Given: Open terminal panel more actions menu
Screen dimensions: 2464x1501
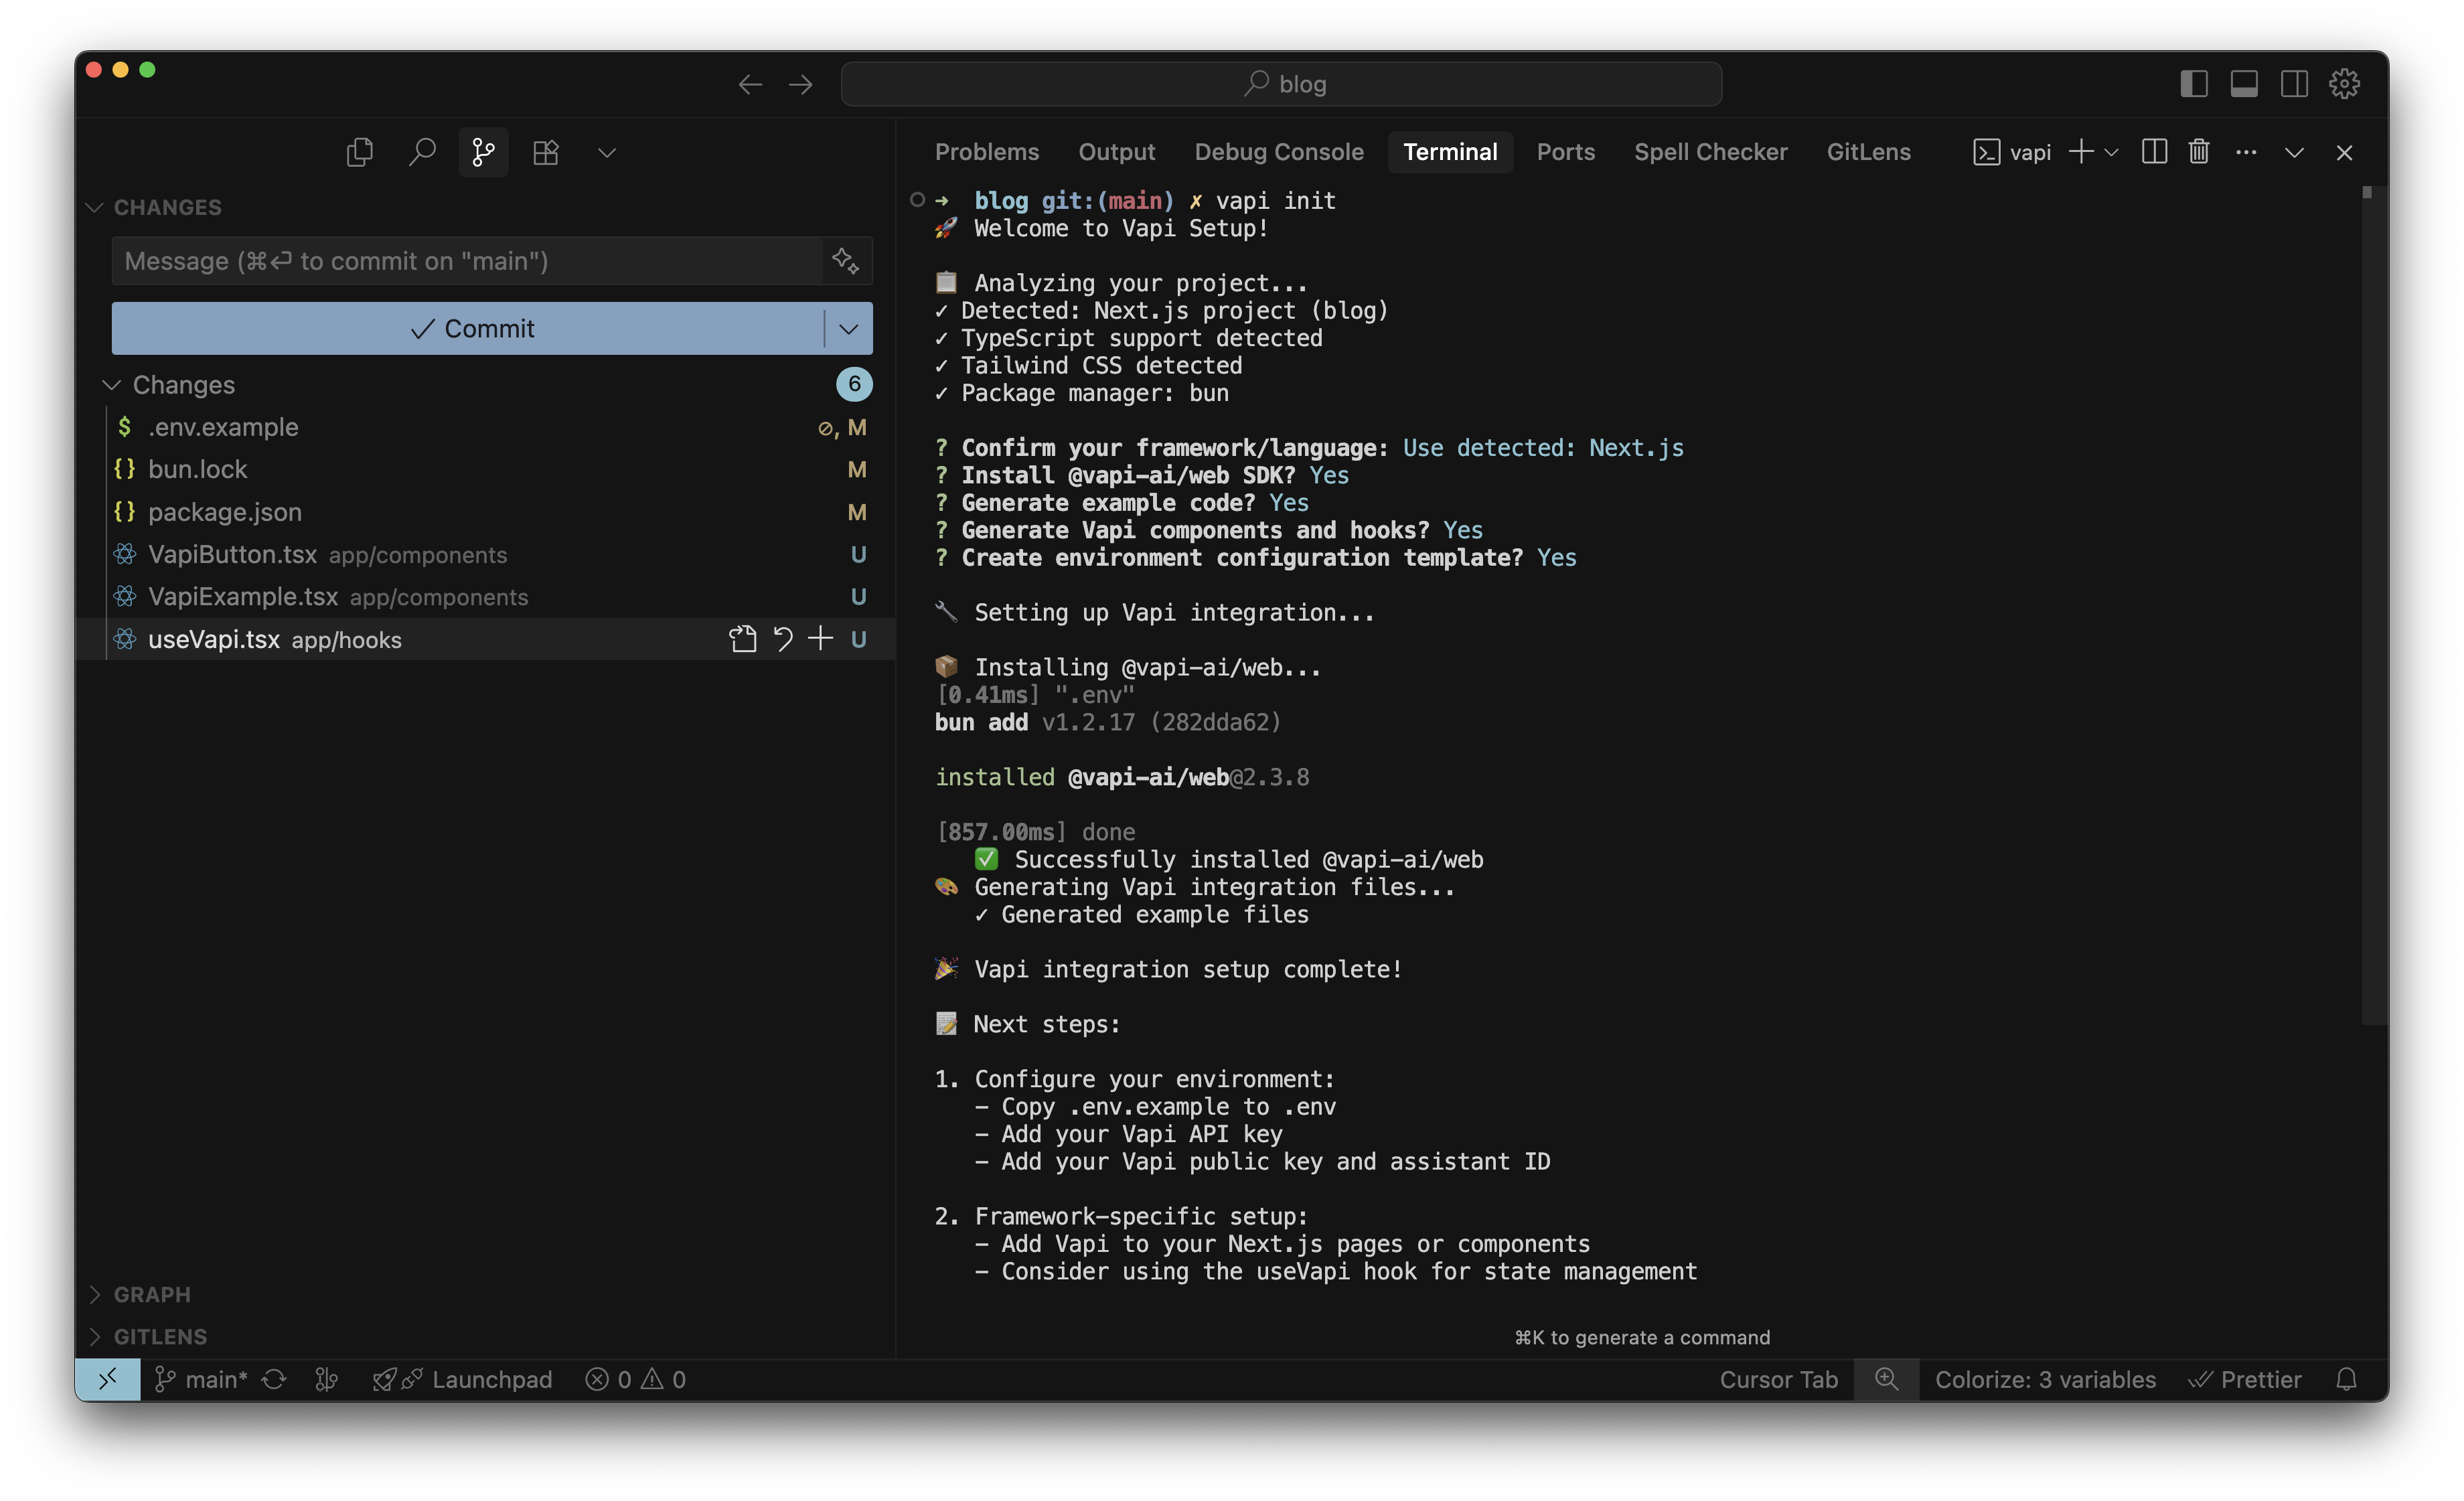Looking at the screenshot, I should pyautogui.click(x=2246, y=152).
